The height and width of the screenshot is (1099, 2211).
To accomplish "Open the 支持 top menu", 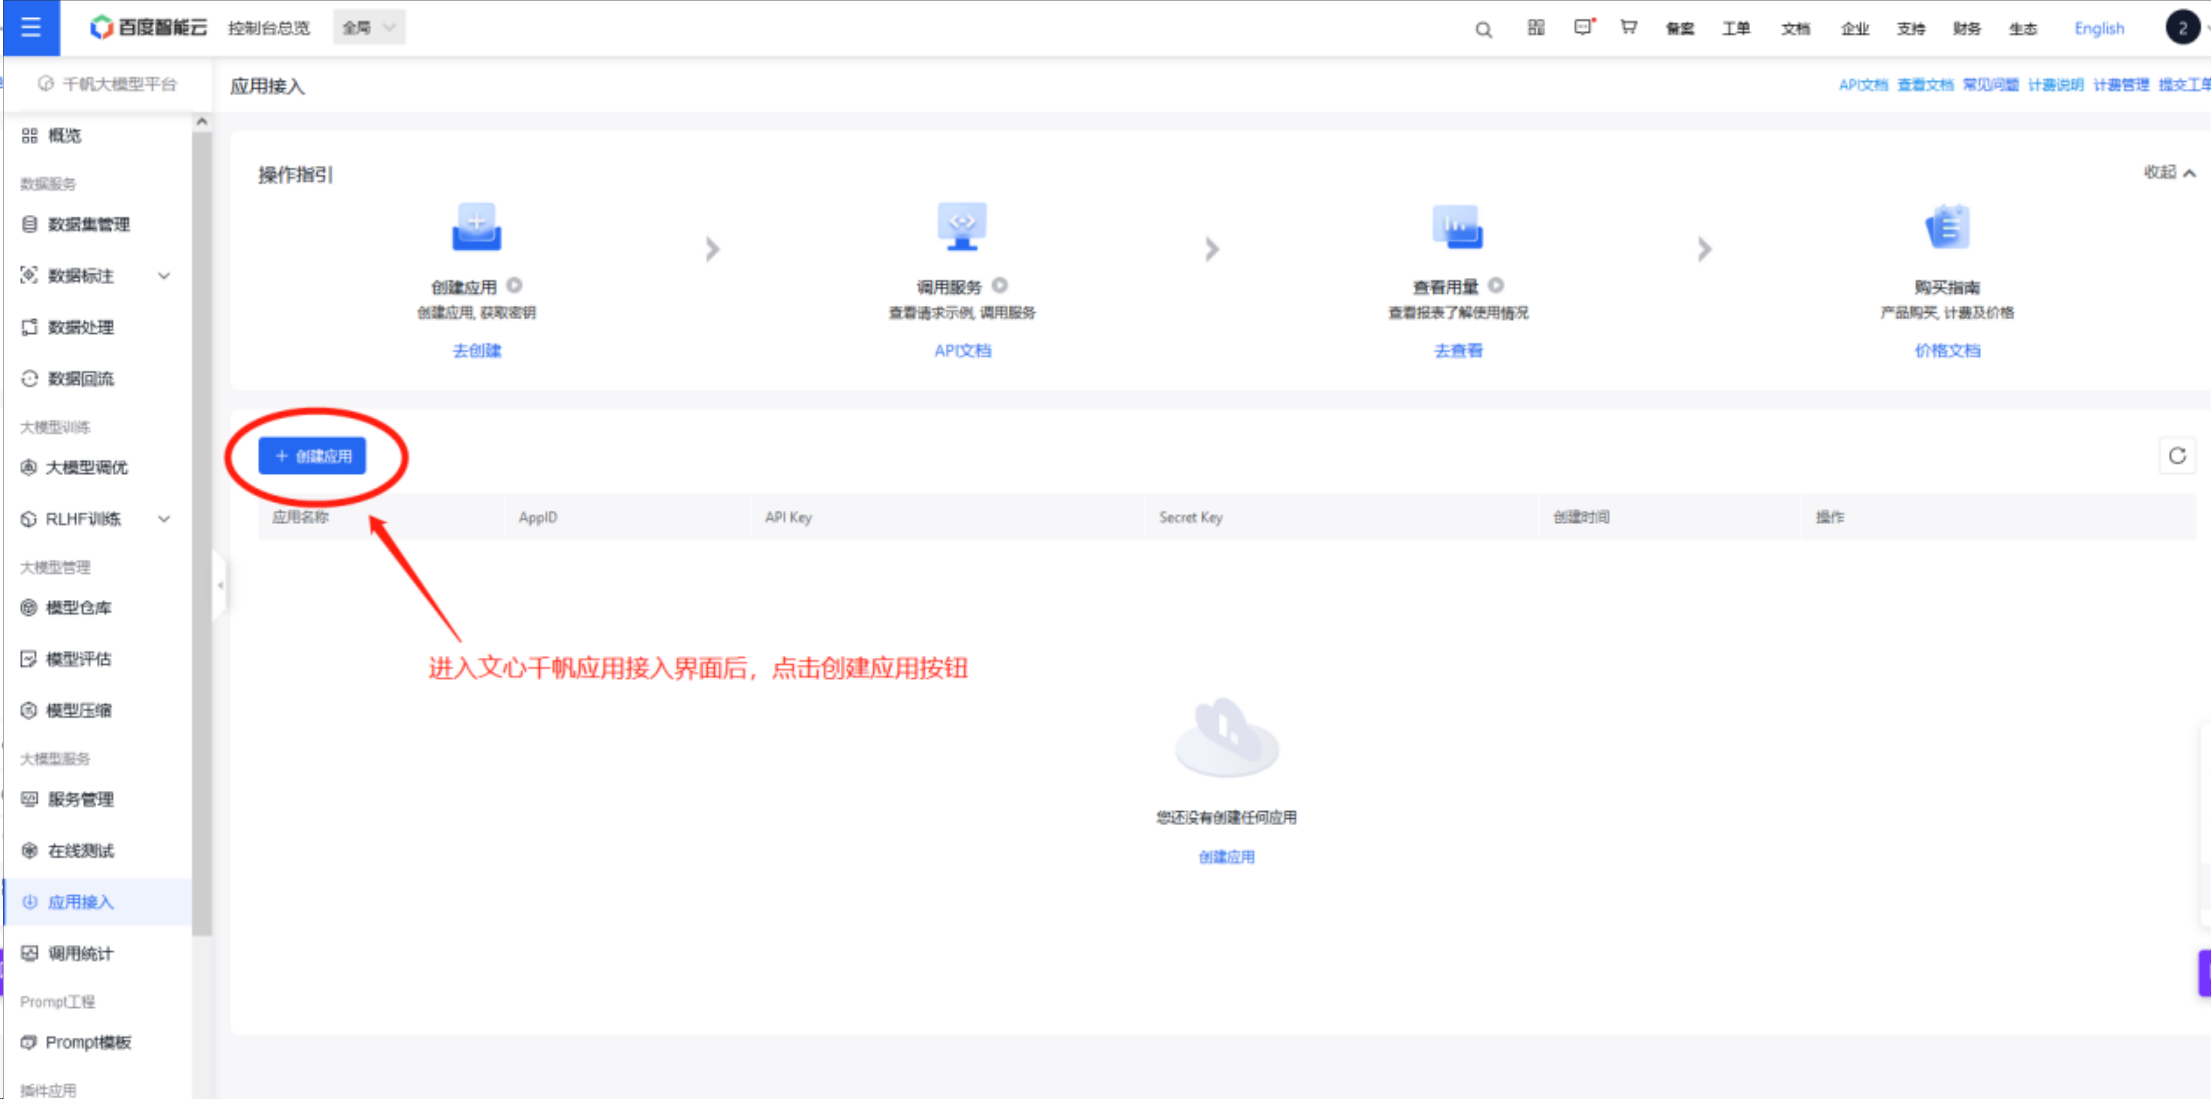I will [1911, 29].
